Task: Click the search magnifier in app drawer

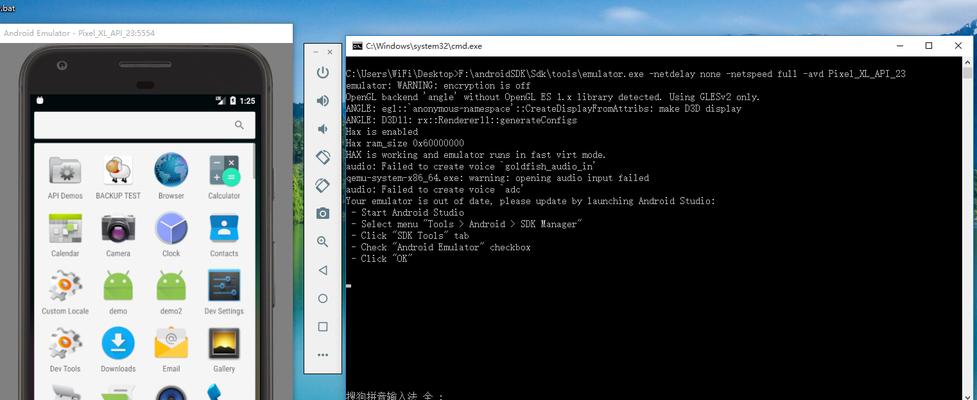Action: 239,125
